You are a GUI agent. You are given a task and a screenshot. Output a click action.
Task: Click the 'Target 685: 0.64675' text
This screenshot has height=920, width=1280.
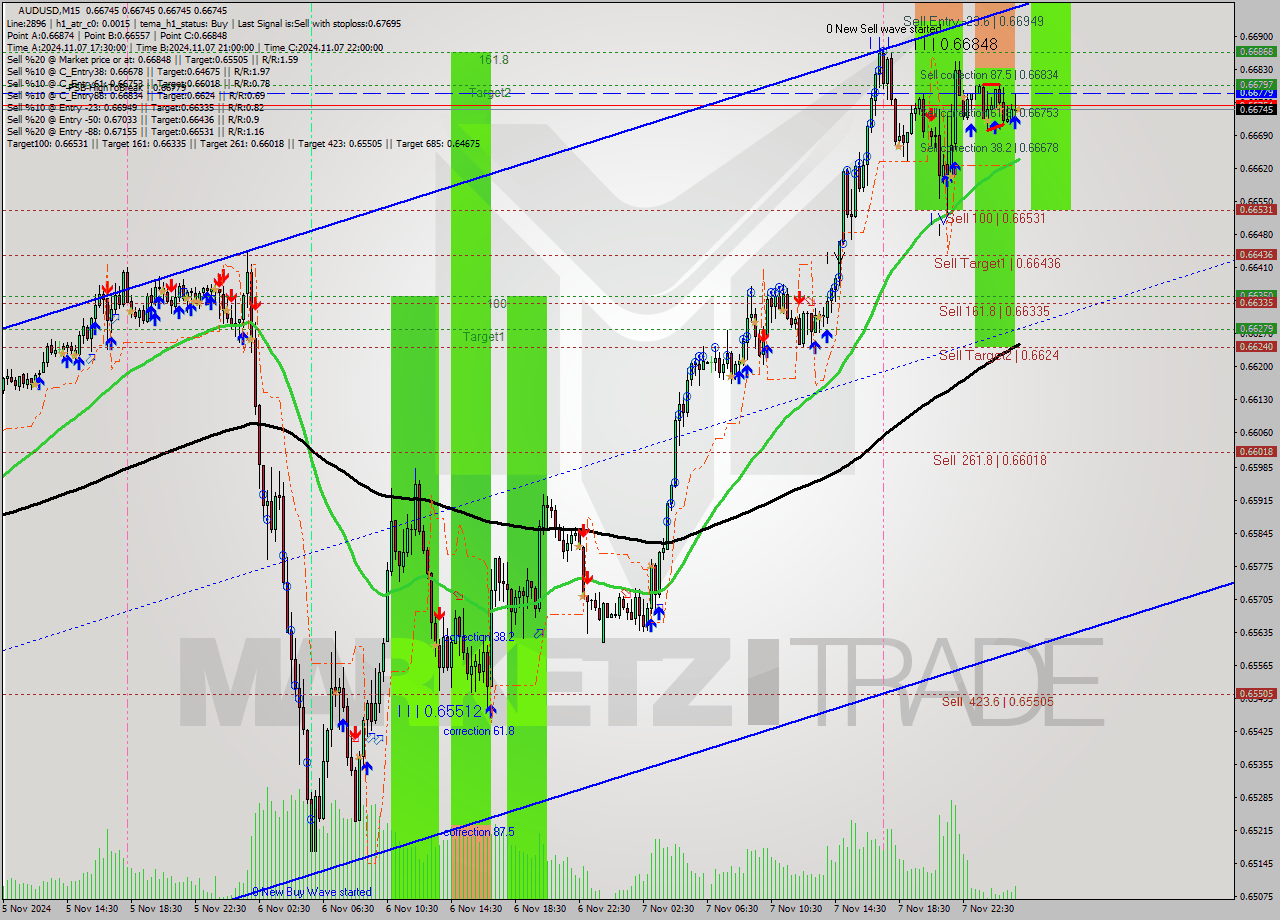(x=438, y=144)
